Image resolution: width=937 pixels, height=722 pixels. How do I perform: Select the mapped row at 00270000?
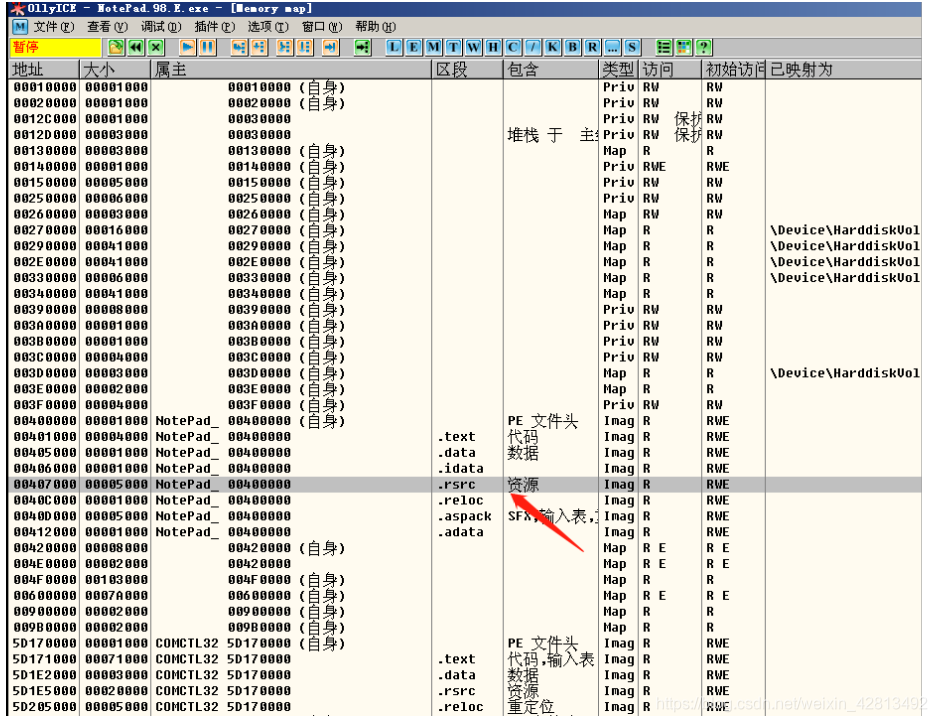tap(466, 230)
